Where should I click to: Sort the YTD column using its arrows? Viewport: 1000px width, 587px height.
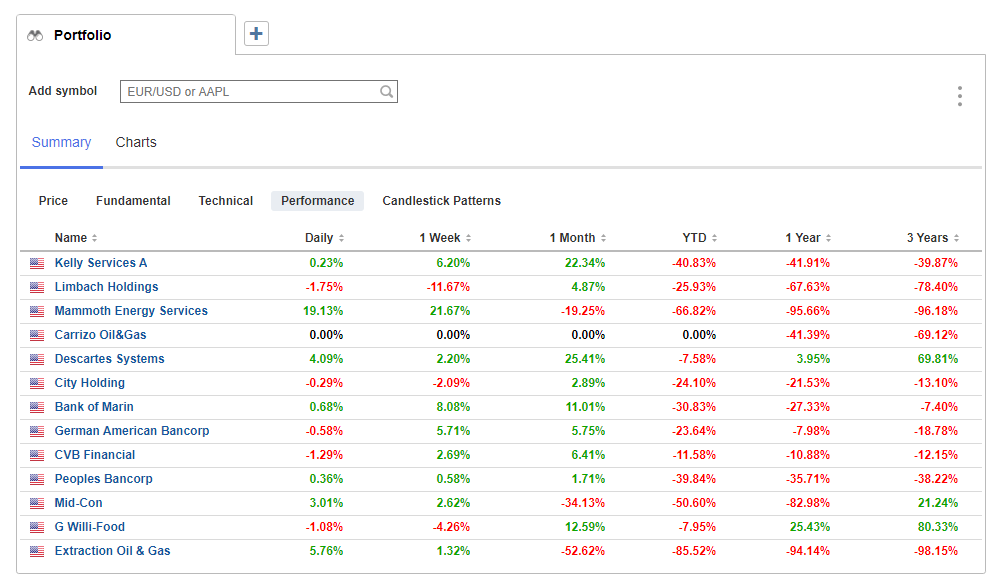pos(713,238)
